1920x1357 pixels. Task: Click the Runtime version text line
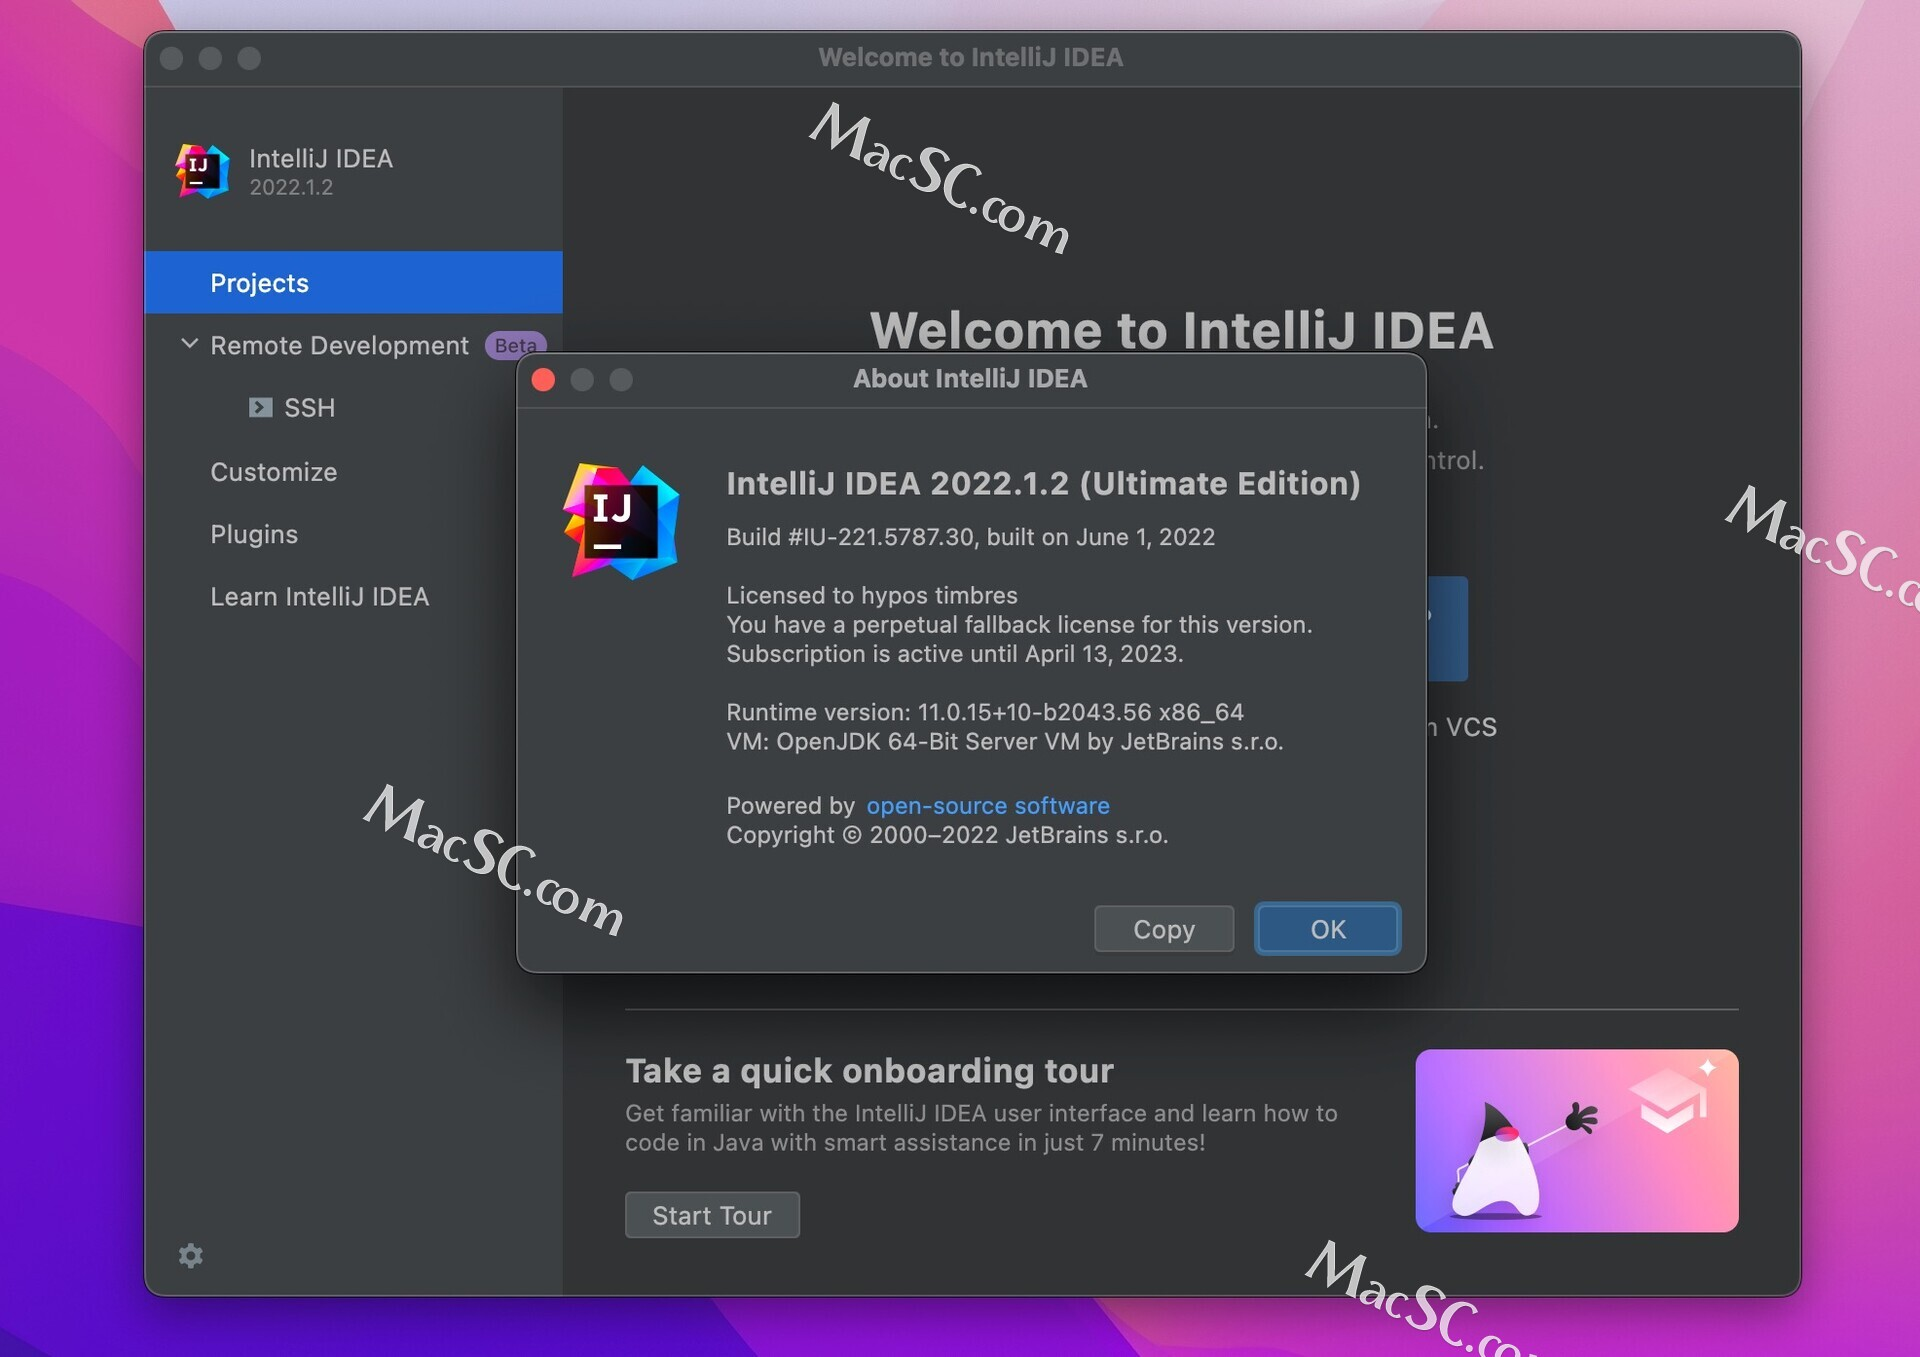point(985,712)
